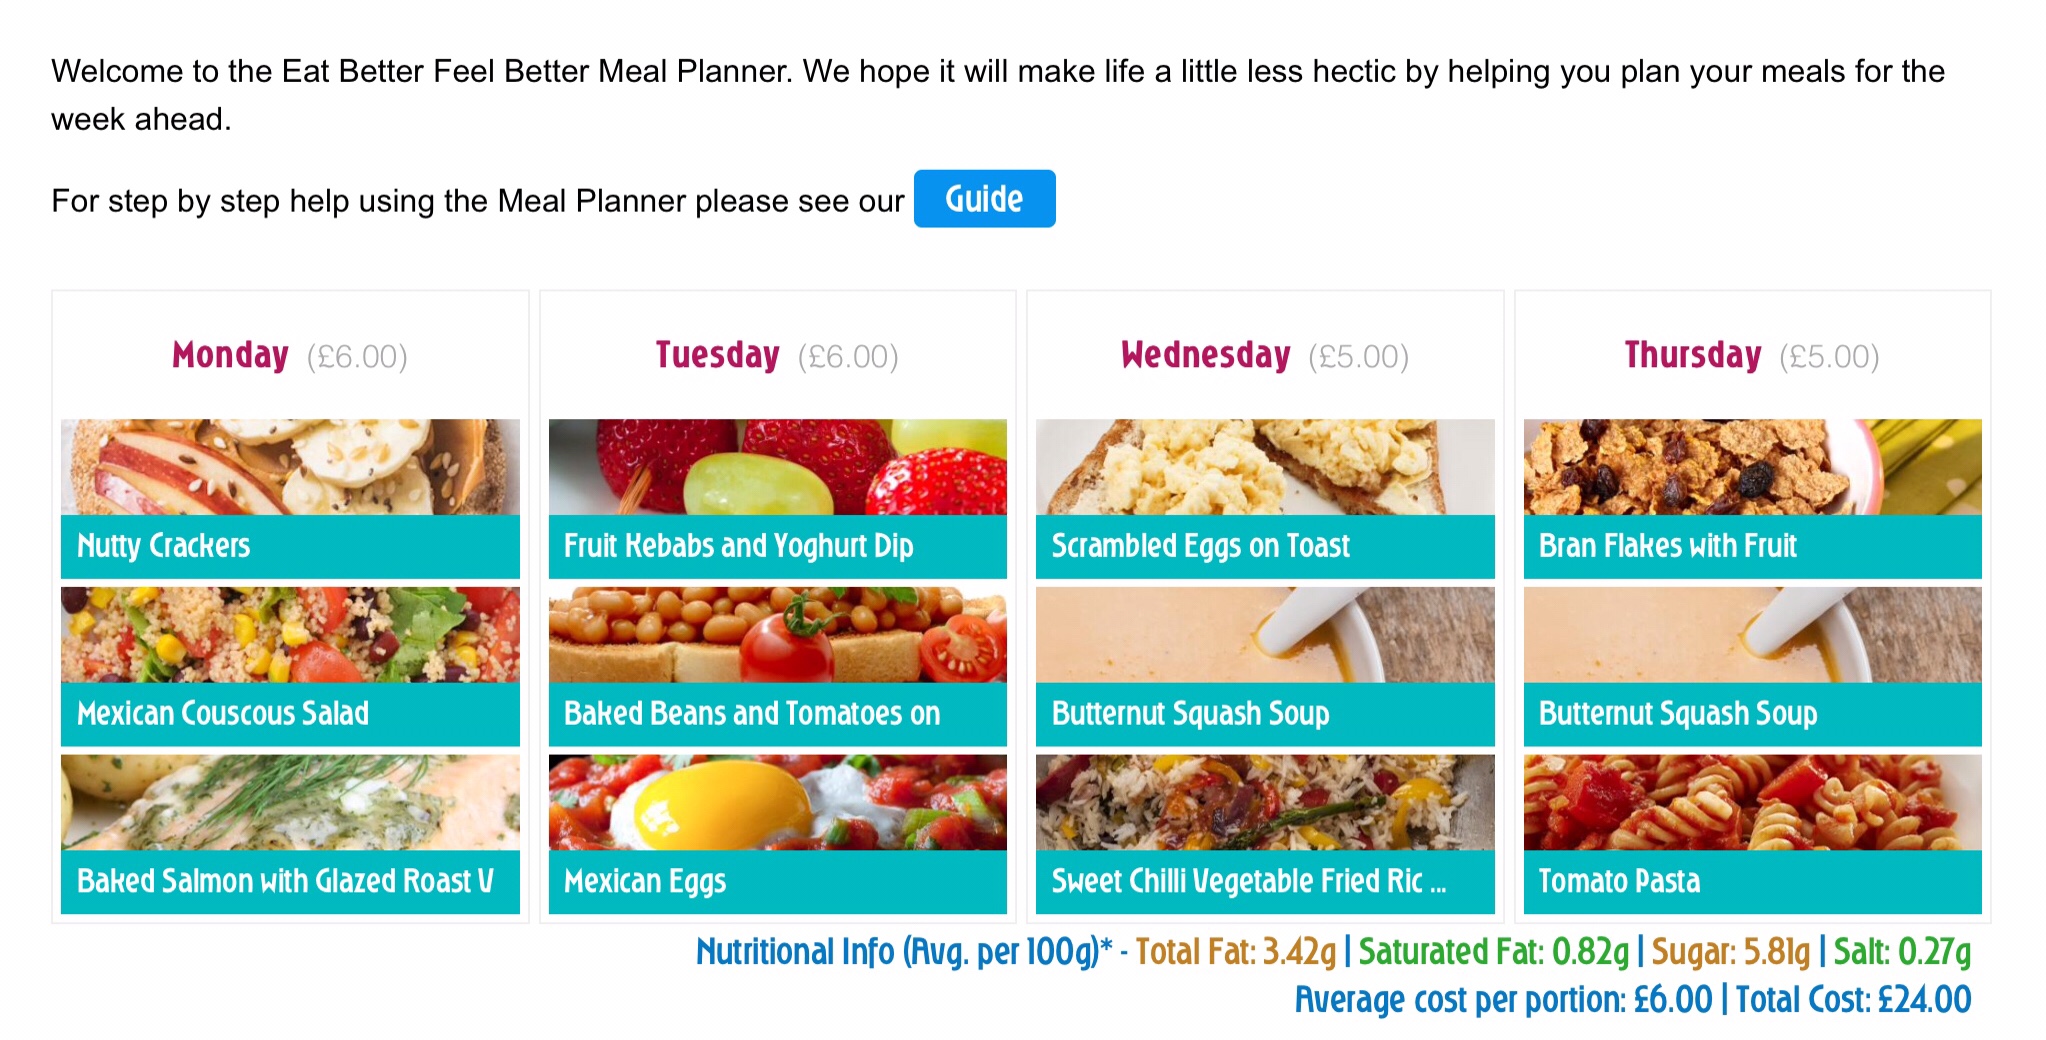Image resolution: width=2046 pixels, height=1040 pixels.
Task: Select the Monday day heading
Action: point(230,355)
